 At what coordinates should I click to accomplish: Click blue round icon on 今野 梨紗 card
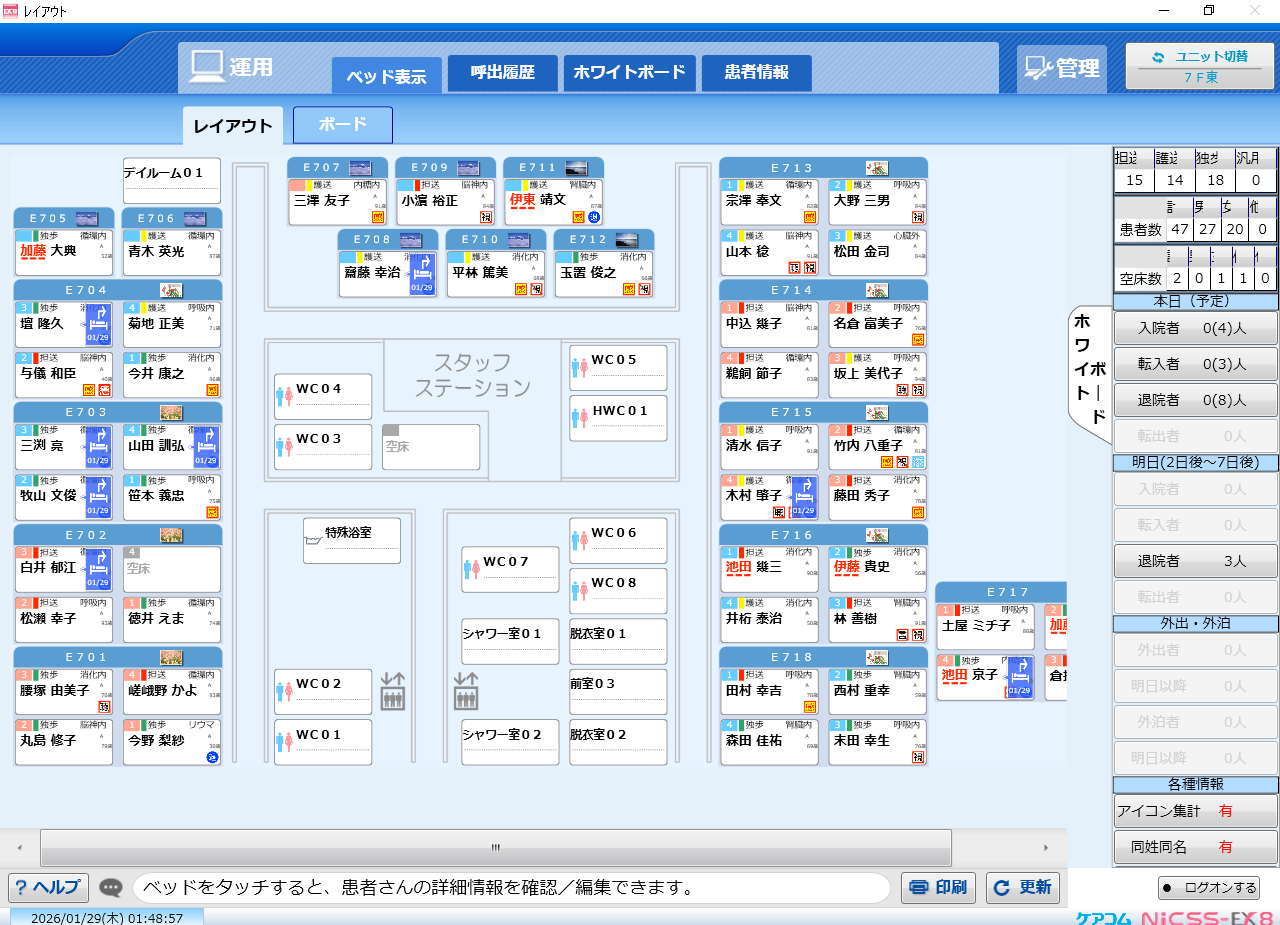pos(212,757)
